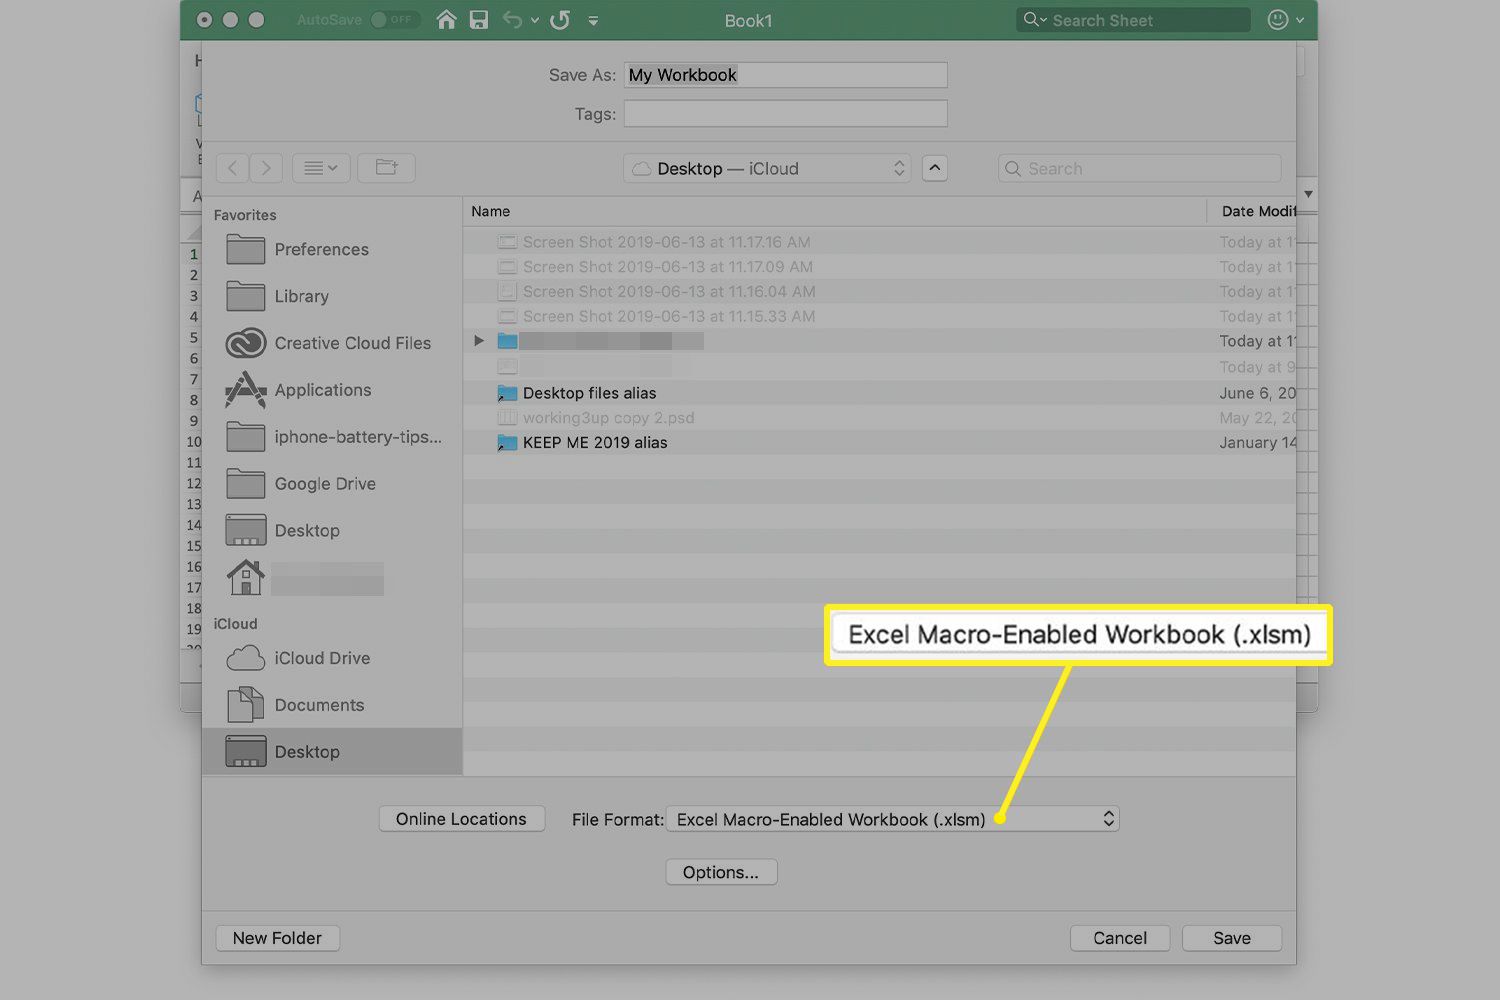Select iCloud Drive in the sidebar

[332, 658]
